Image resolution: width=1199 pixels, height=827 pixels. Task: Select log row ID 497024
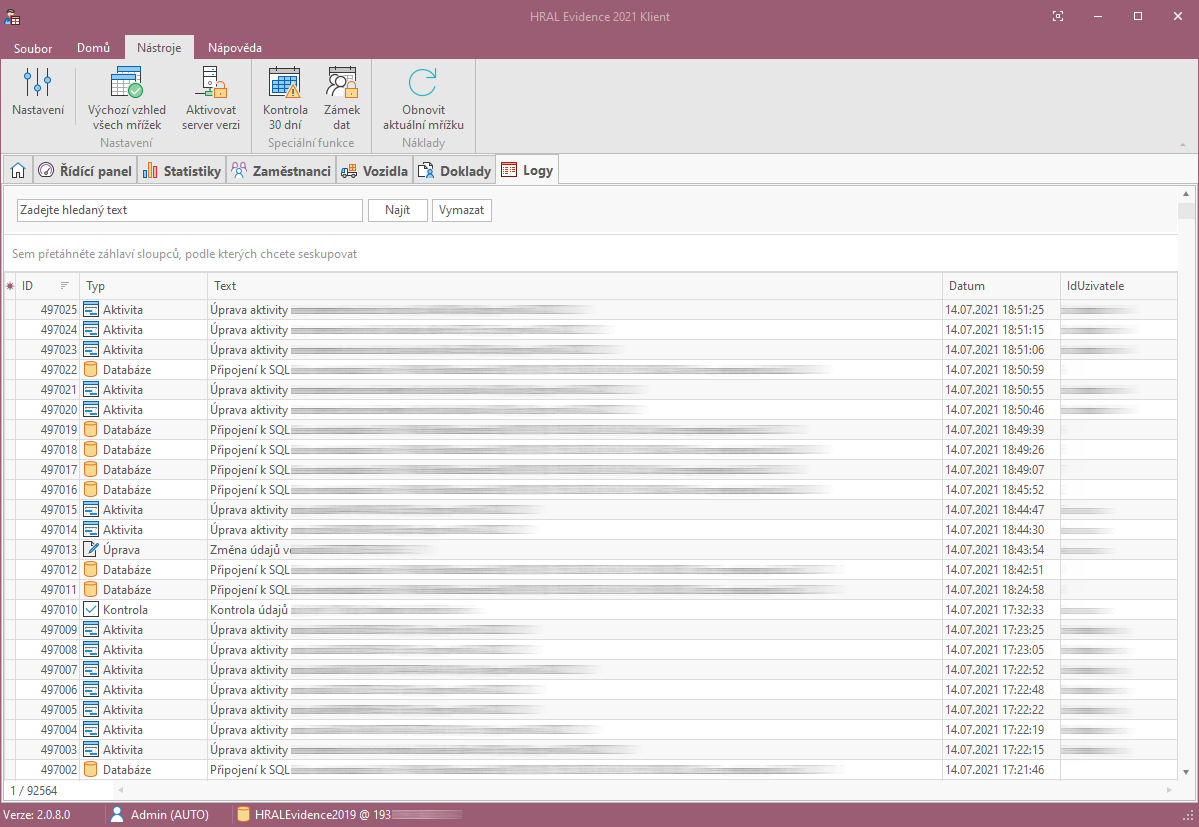pyautogui.click(x=59, y=329)
